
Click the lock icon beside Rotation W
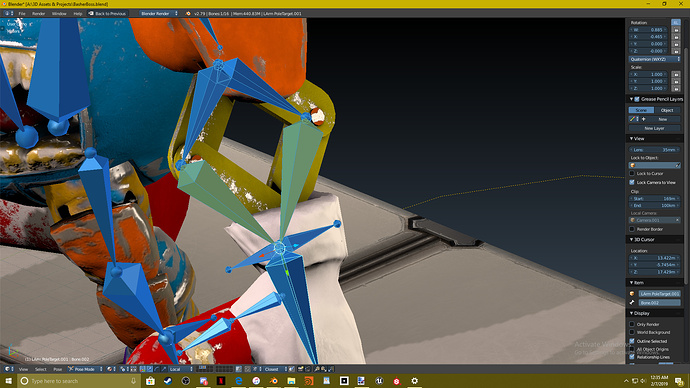676,30
